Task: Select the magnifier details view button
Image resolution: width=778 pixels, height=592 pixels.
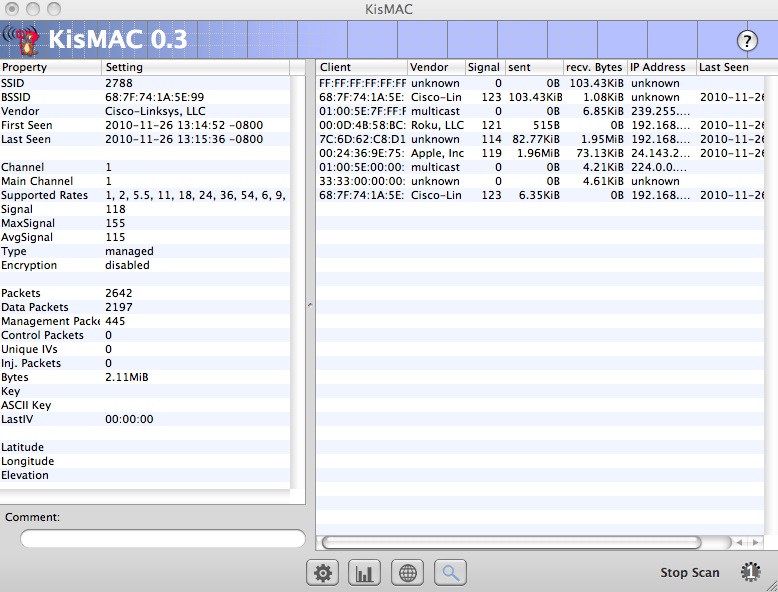Action: coord(450,573)
